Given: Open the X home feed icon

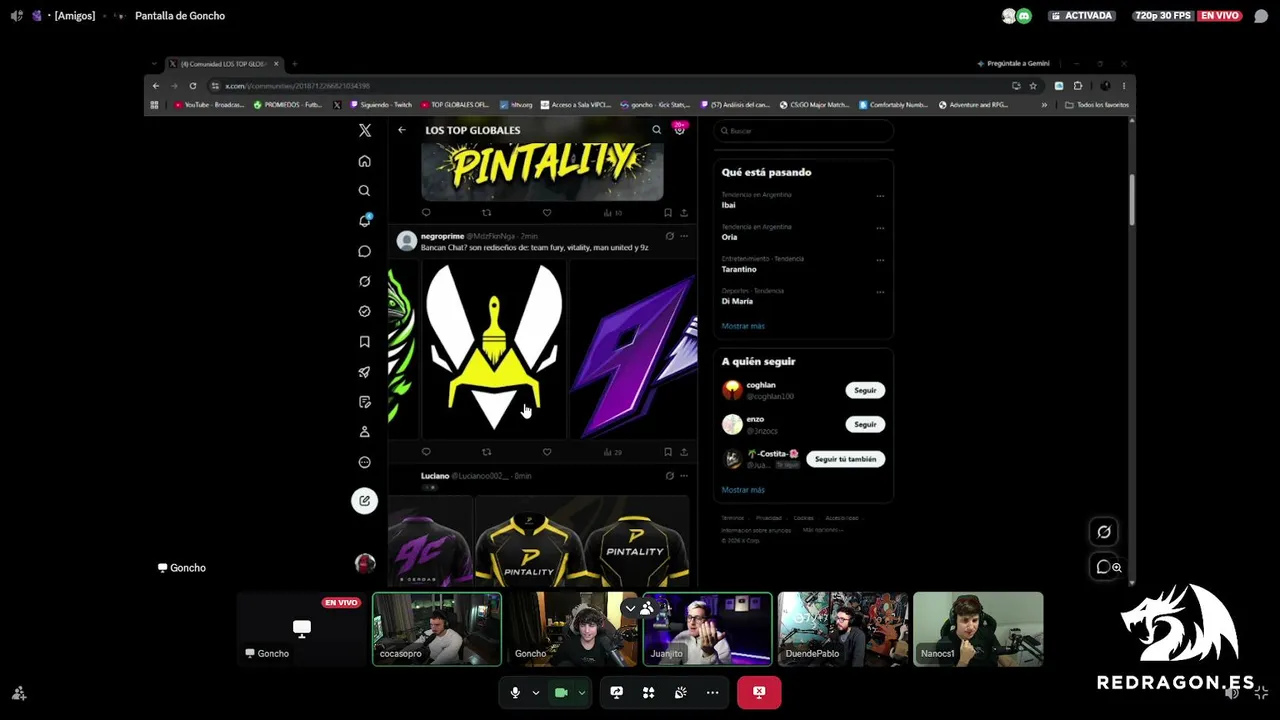Looking at the screenshot, I should pyautogui.click(x=364, y=161).
